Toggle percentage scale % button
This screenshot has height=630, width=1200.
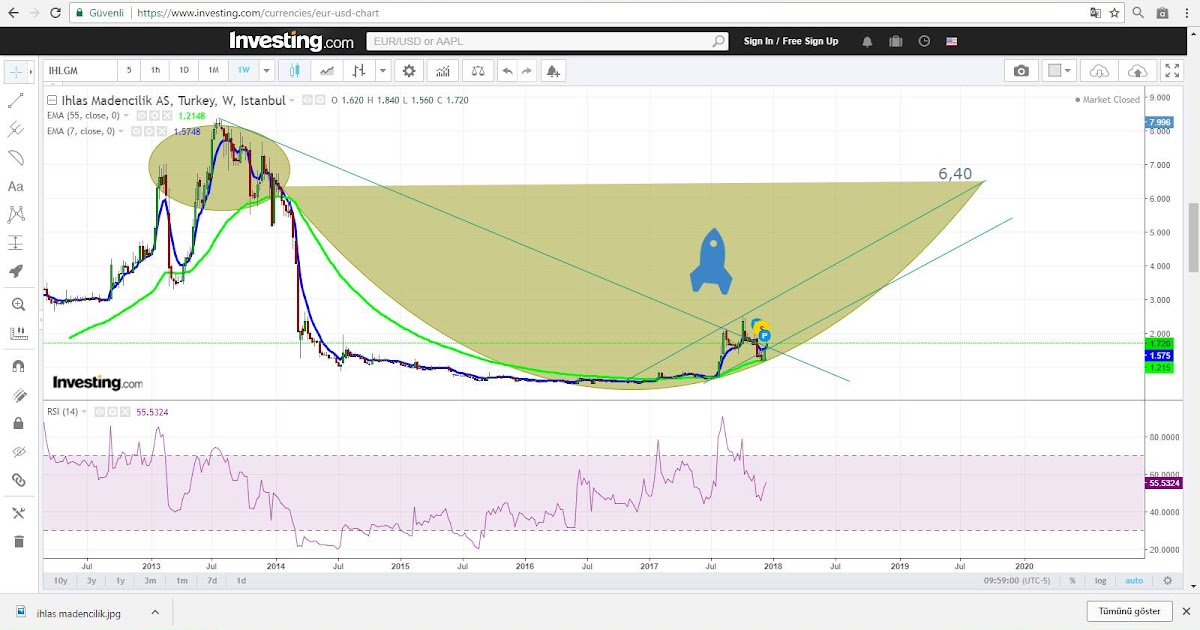click(x=1072, y=580)
